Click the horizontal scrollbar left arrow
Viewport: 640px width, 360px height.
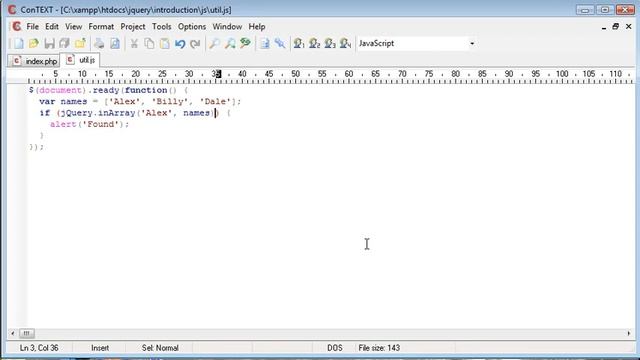point(13,333)
